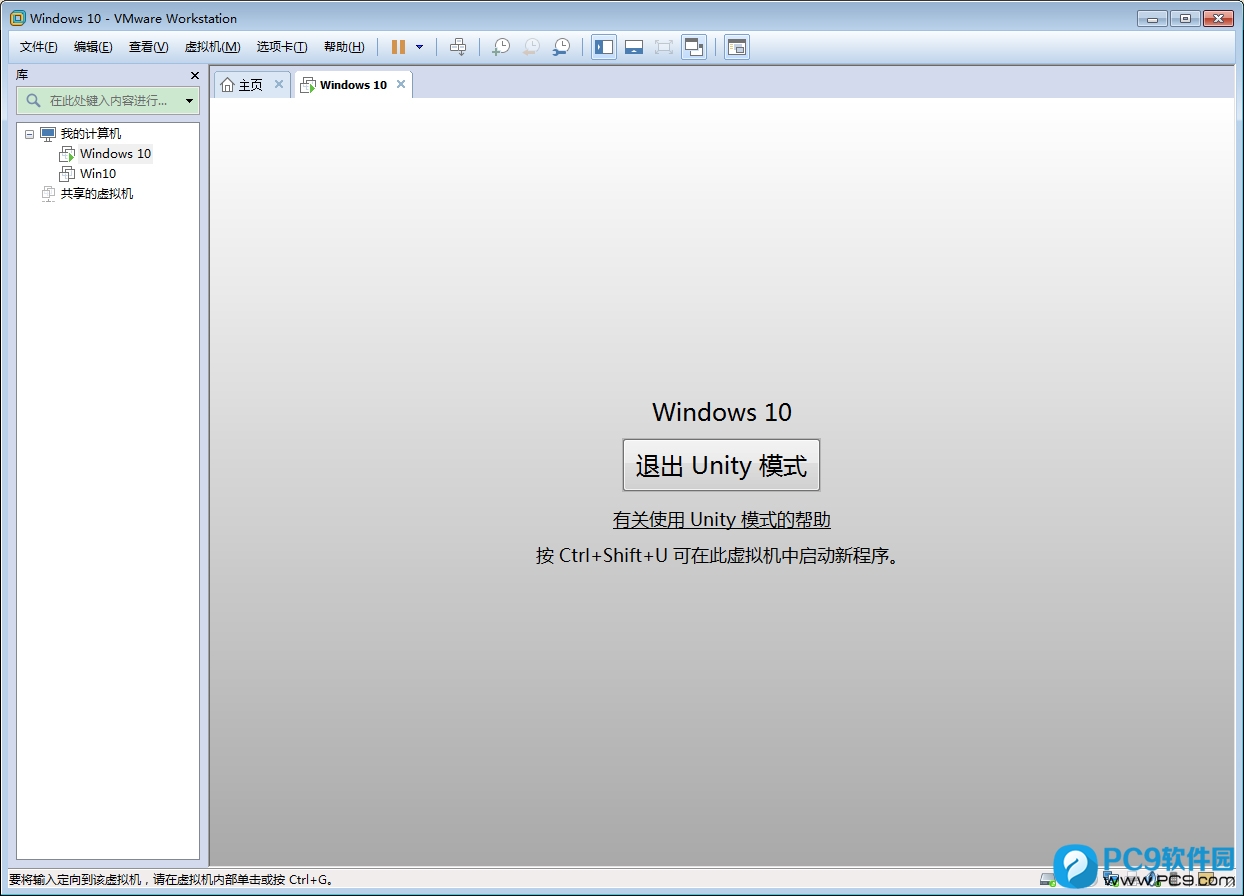Toggle the library sidebar view
Screen dimensions: 1244x896
pyautogui.click(x=604, y=47)
